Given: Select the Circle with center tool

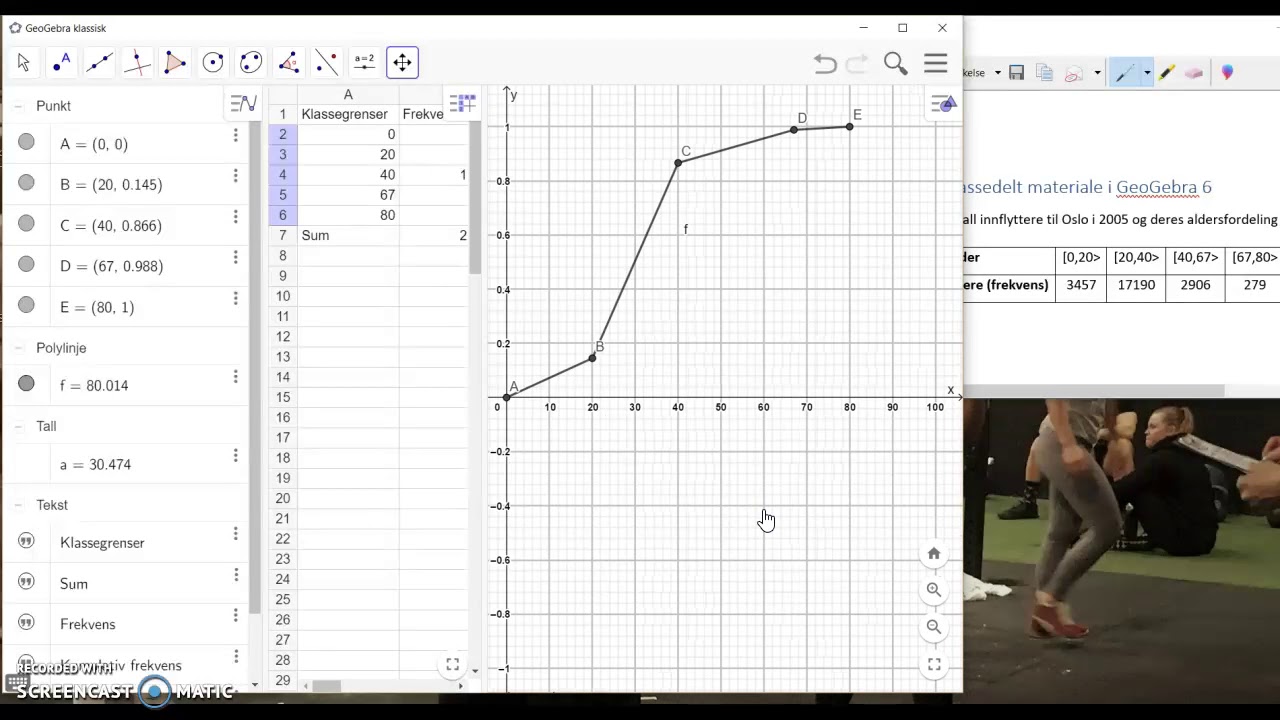Looking at the screenshot, I should [213, 63].
